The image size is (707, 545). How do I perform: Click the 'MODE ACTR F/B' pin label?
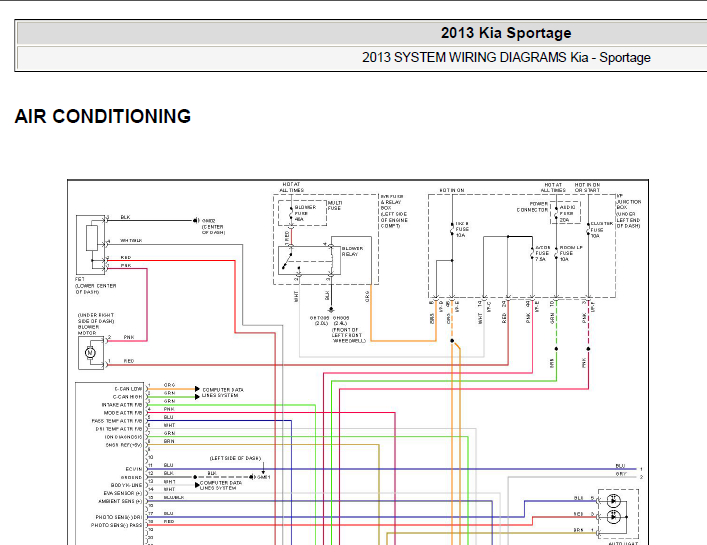[x=123, y=413]
